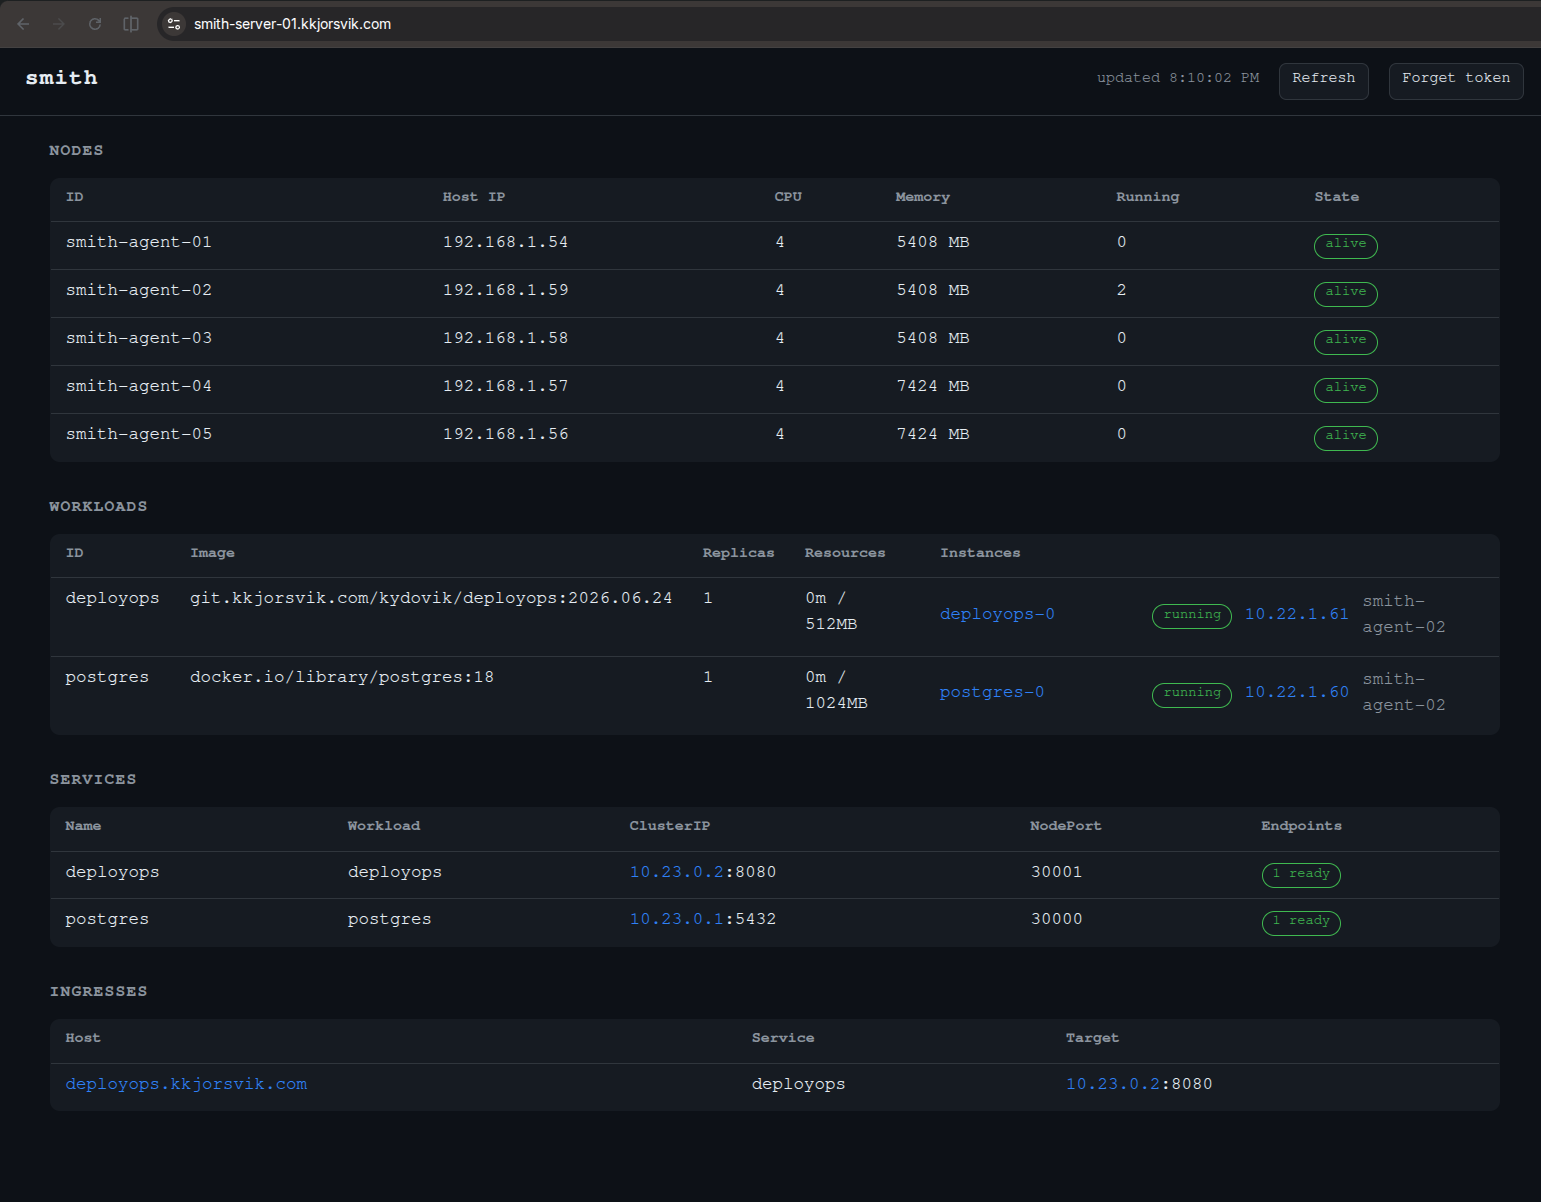The image size is (1541, 1202).
Task: Click the SERVICES section heading
Action: pos(93,780)
